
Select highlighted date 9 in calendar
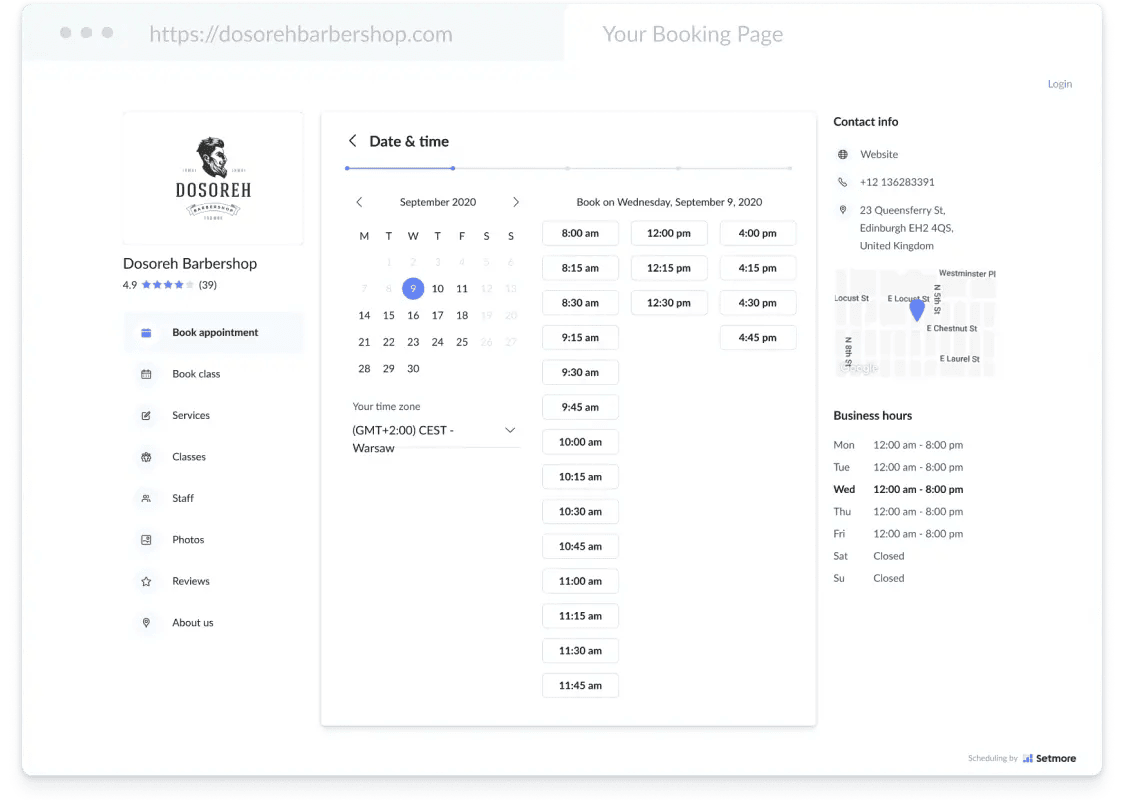pyautogui.click(x=413, y=289)
